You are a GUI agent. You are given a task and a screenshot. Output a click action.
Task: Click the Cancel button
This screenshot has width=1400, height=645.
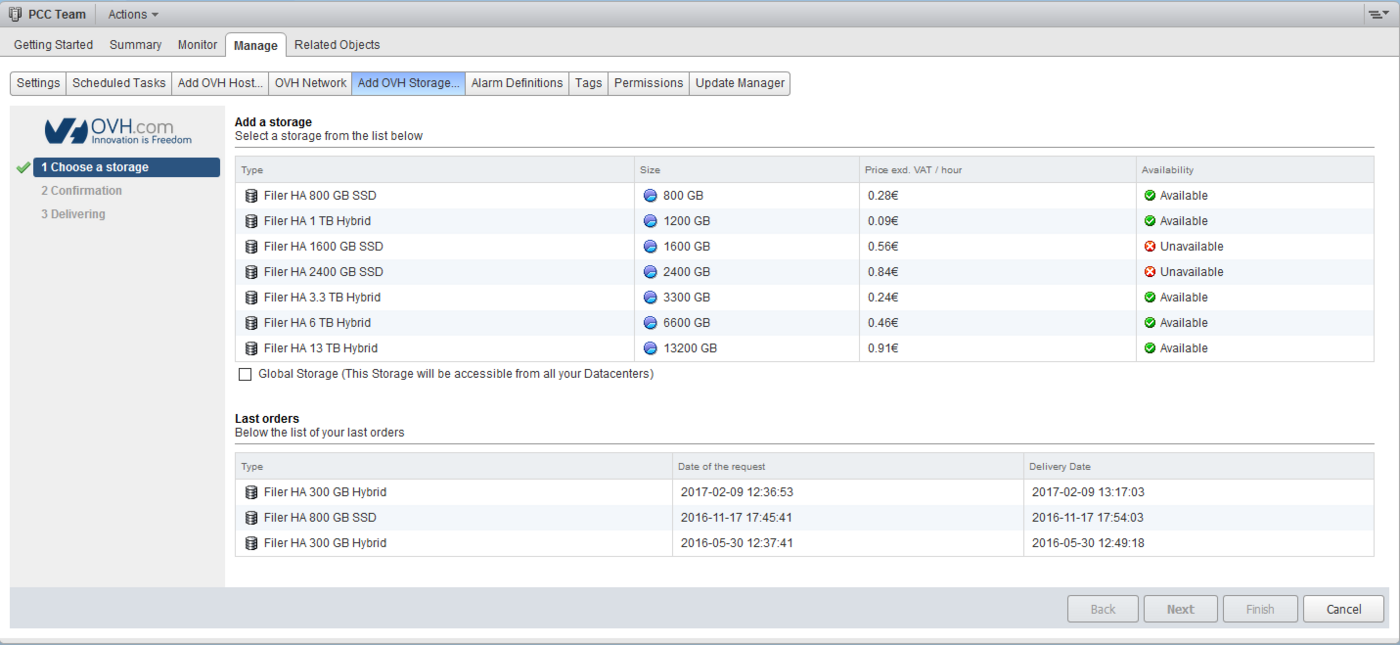[1343, 608]
